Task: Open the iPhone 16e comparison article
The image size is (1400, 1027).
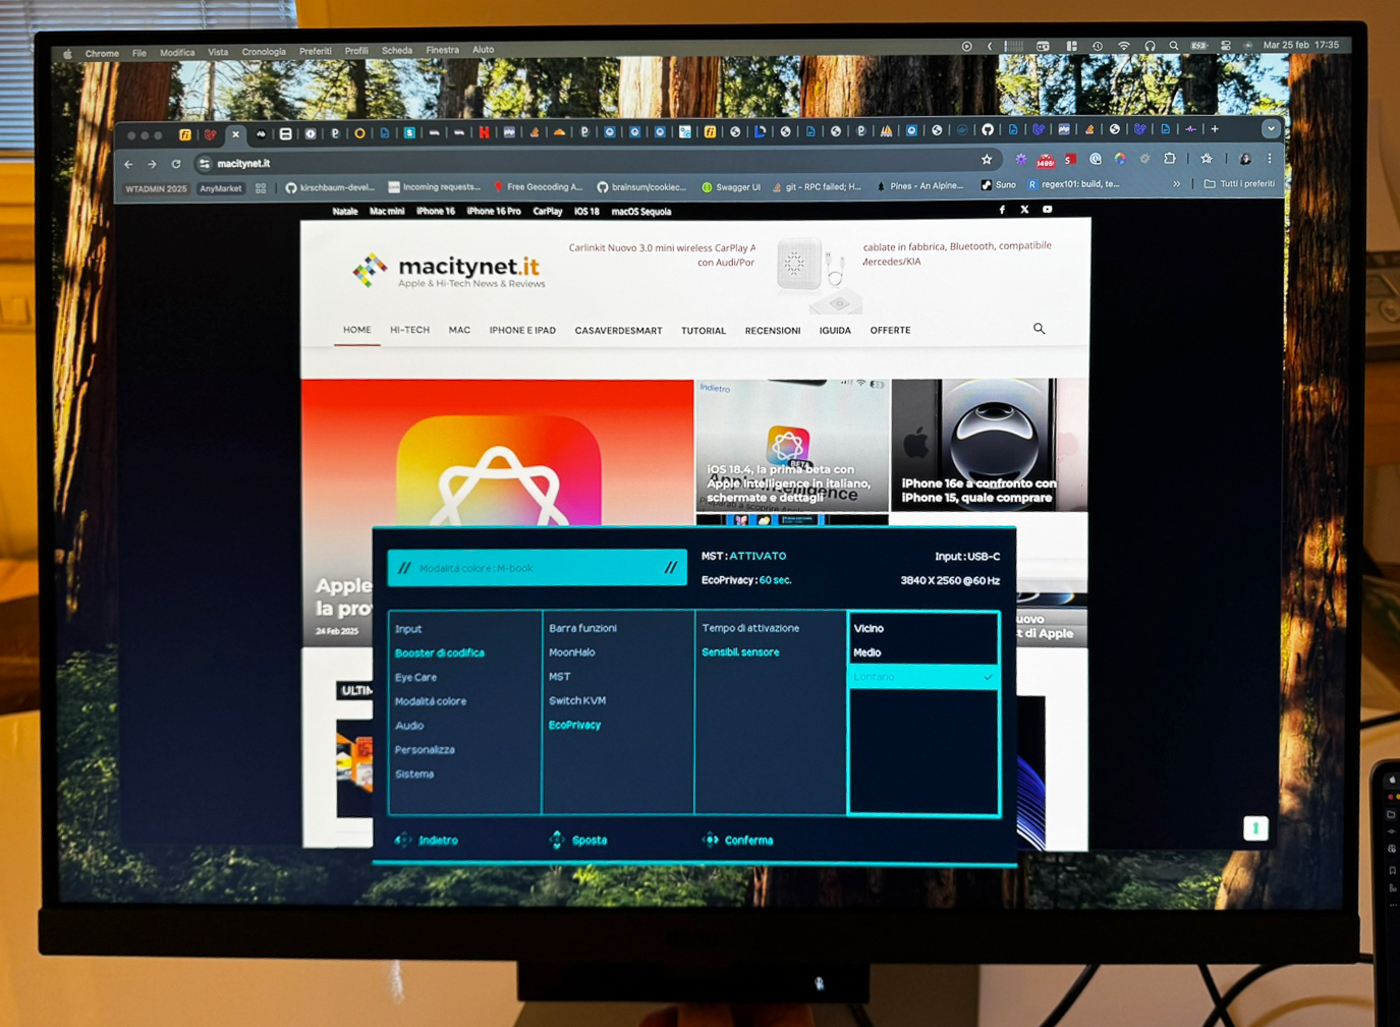Action: click(990, 445)
